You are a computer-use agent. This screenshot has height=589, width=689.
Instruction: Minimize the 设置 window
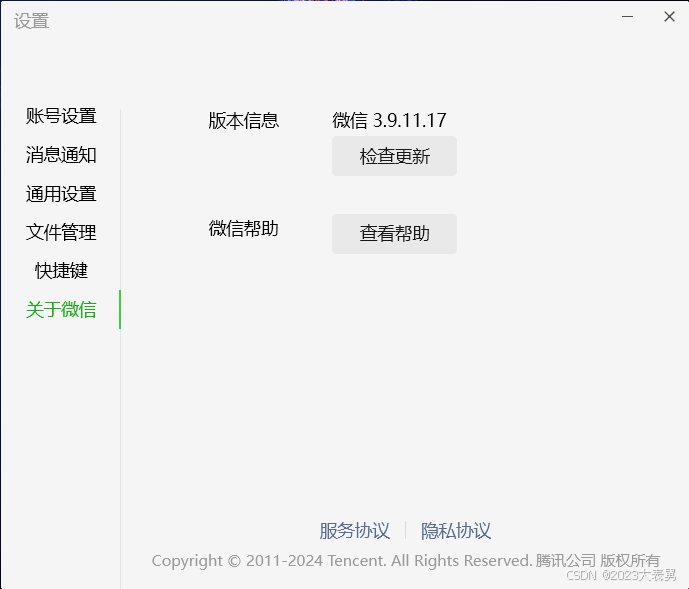627,17
